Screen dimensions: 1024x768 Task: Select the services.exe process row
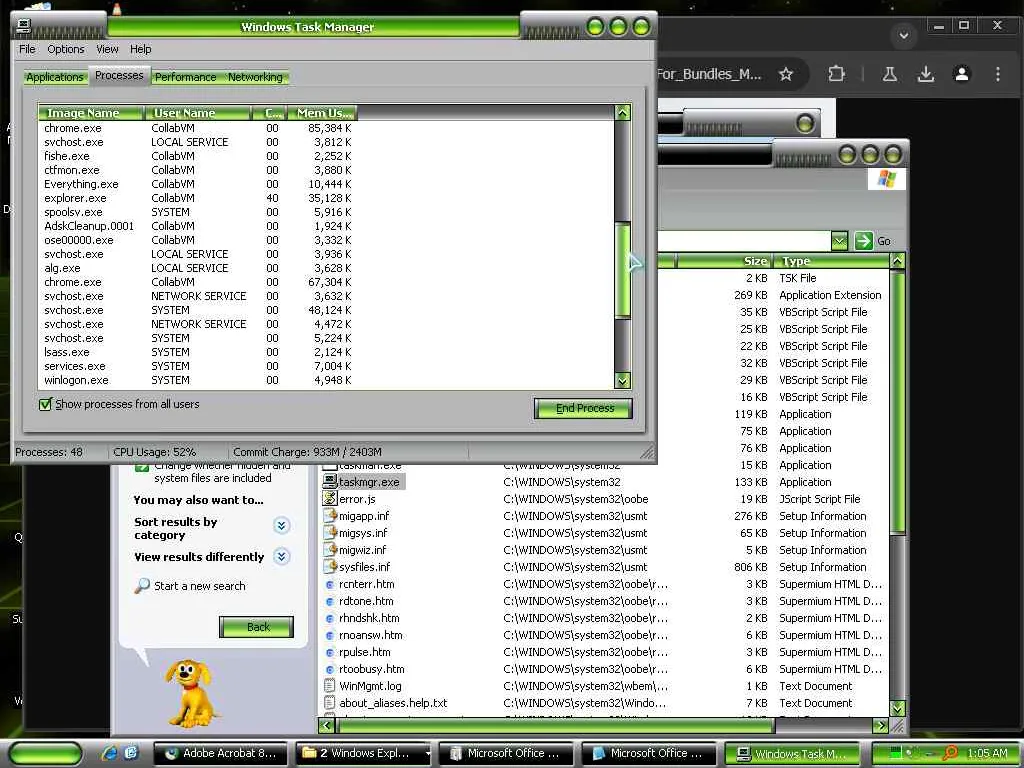point(198,366)
